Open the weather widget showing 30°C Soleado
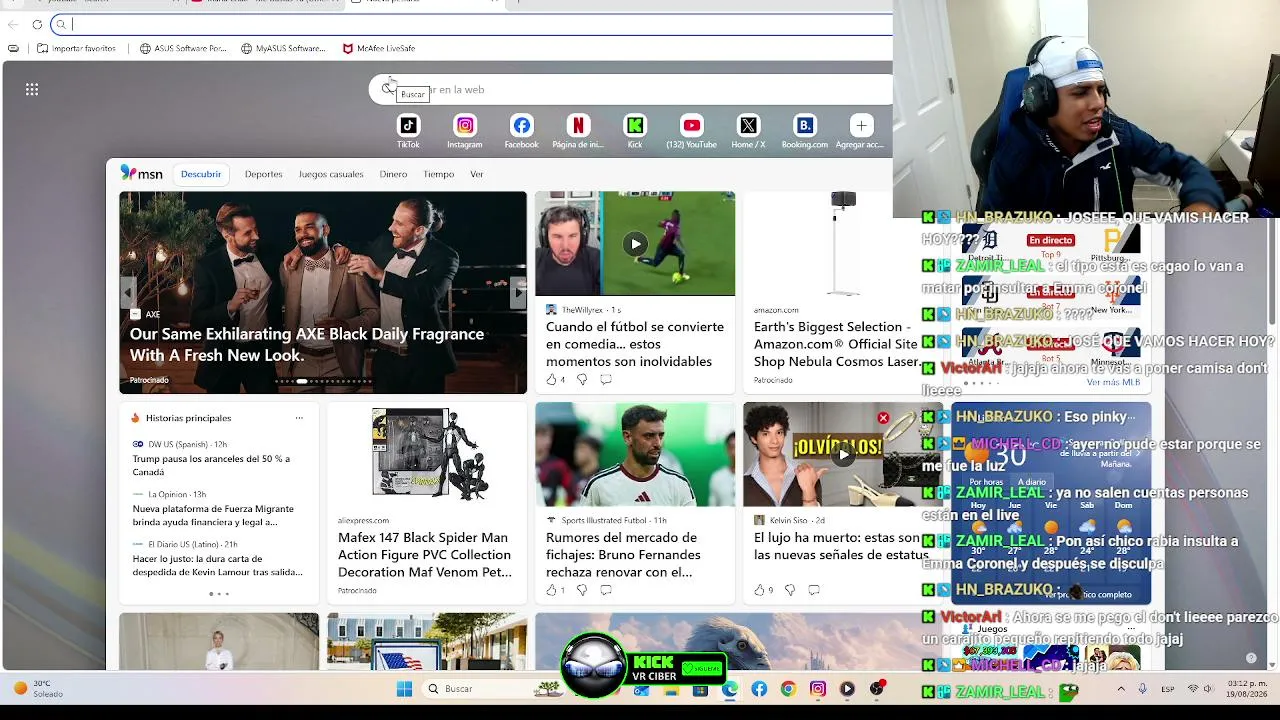 pyautogui.click(x=40, y=689)
